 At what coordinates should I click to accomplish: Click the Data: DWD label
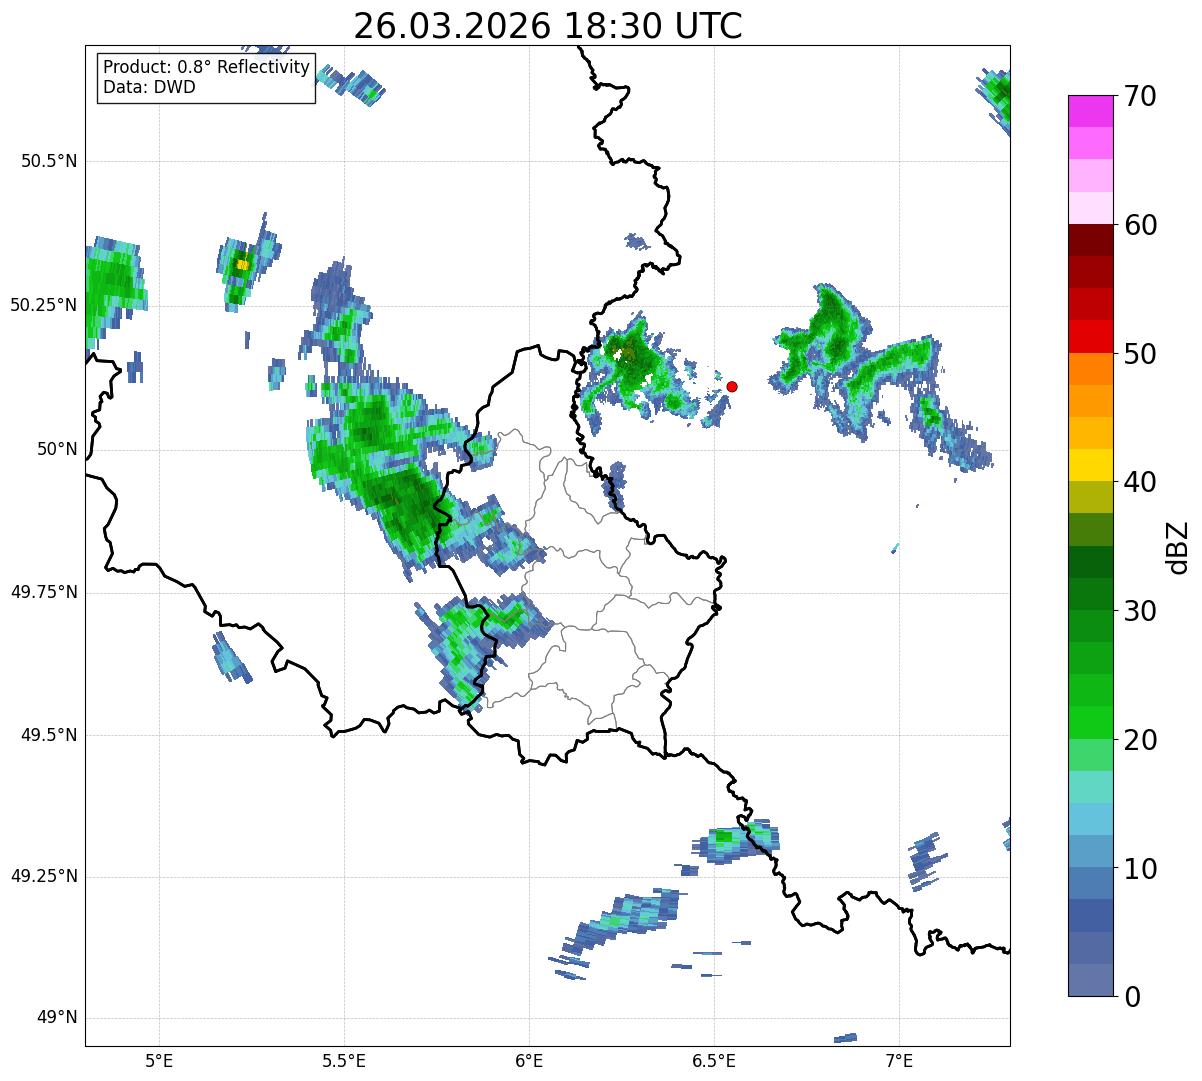pyautogui.click(x=149, y=87)
